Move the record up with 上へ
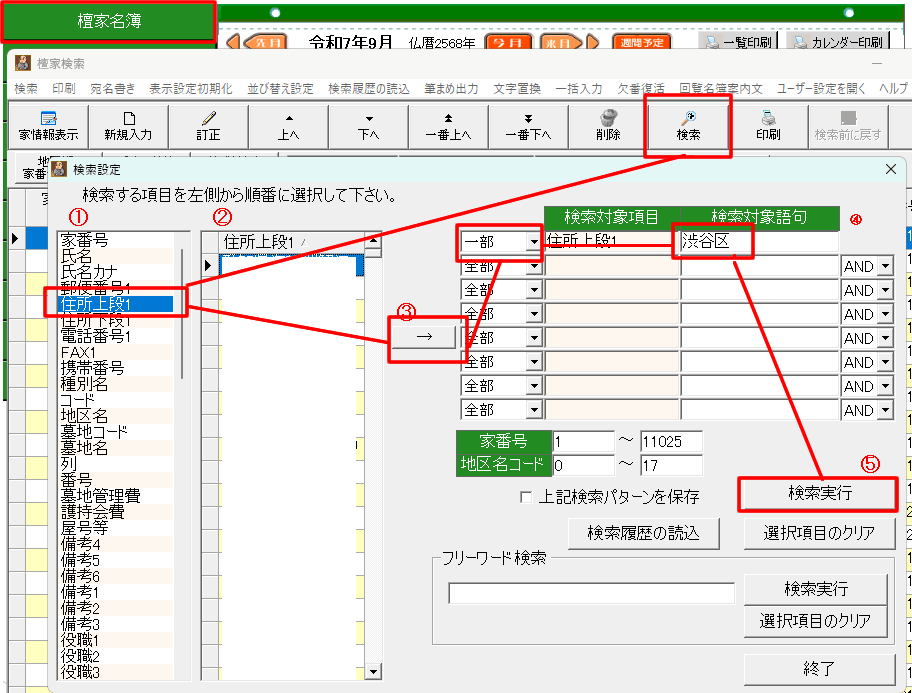Viewport: 912px width, 693px height. 288,126
